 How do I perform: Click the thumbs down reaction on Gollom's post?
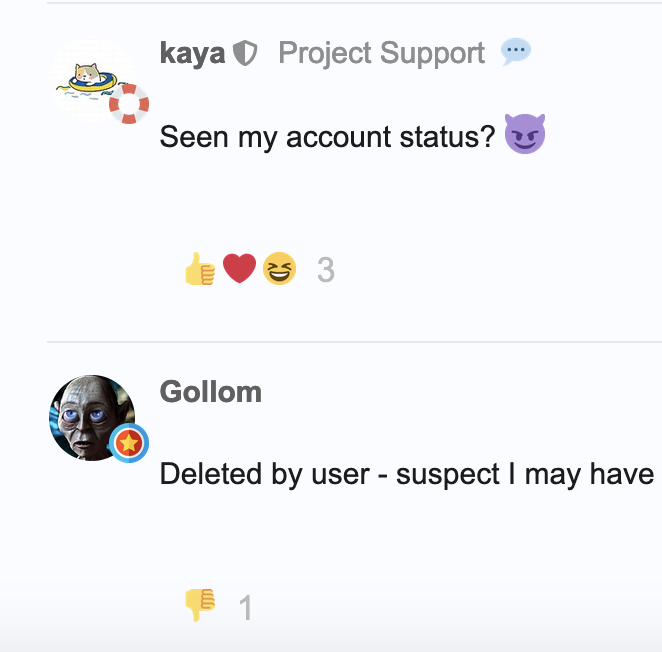tap(200, 605)
